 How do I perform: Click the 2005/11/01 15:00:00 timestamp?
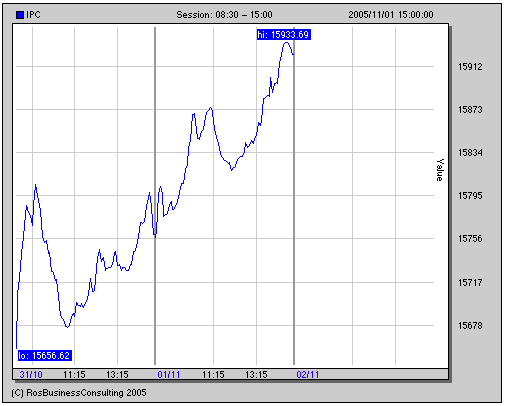pos(391,15)
